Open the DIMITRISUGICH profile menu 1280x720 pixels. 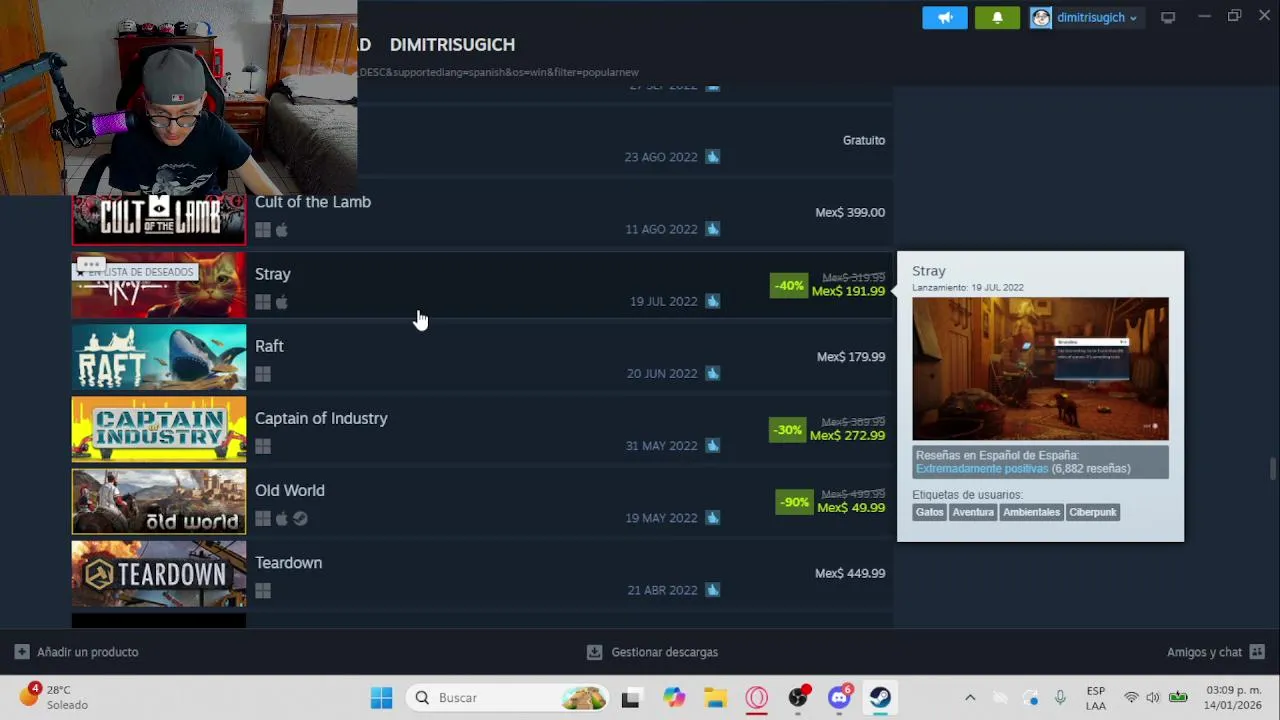452,44
